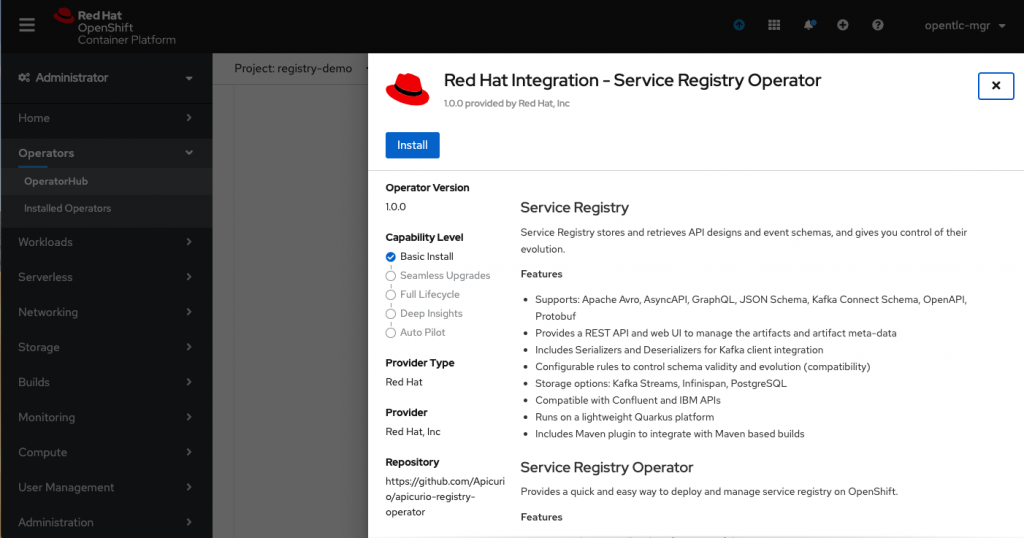This screenshot has height=538, width=1024.
Task: Click the cluster update status icon
Action: (739, 25)
